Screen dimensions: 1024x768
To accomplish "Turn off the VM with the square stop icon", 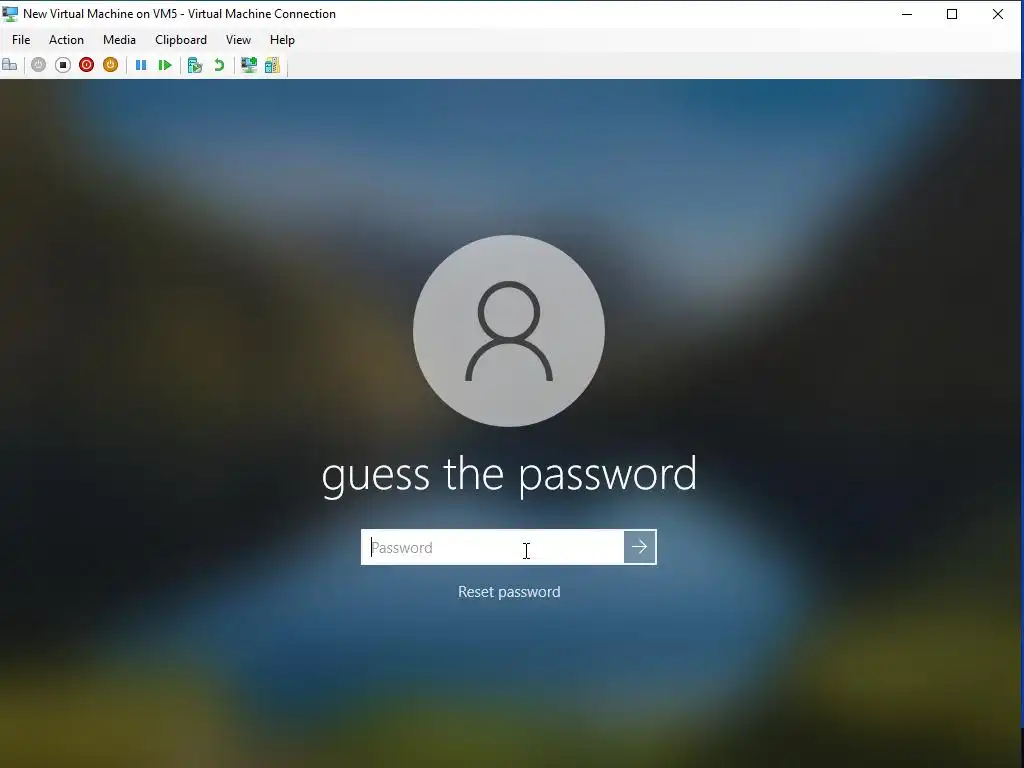I will [63, 65].
